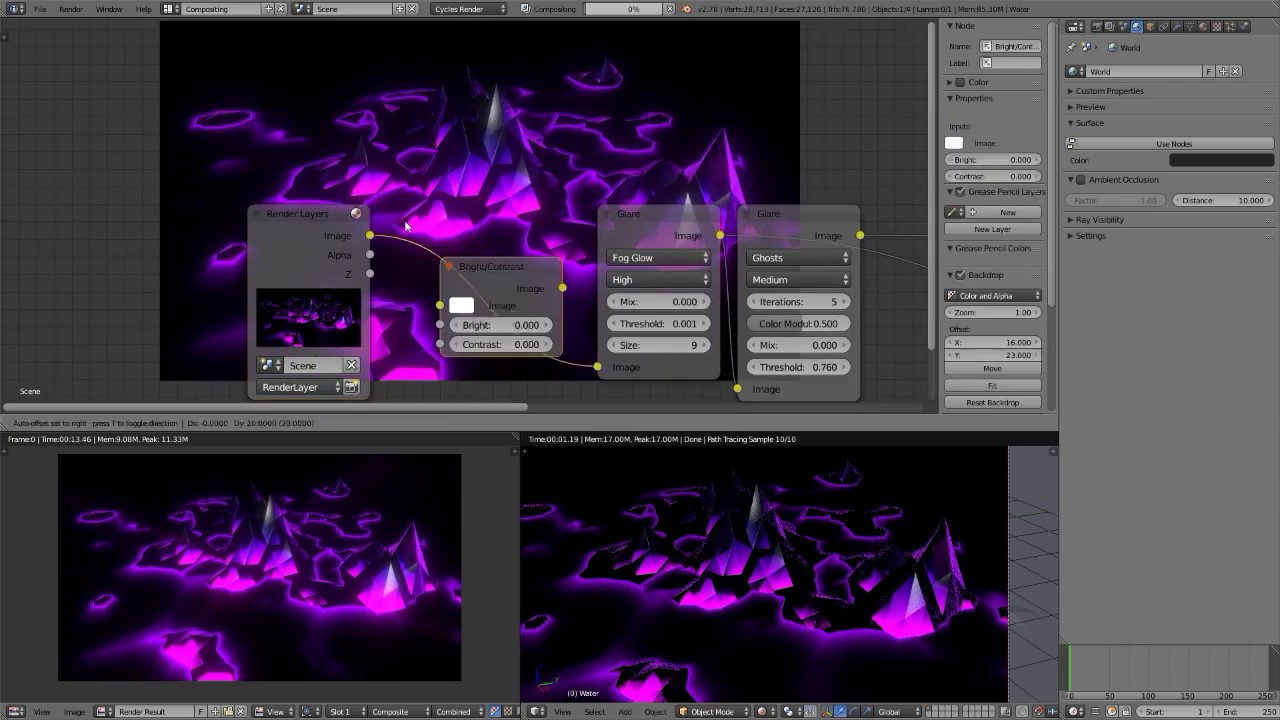This screenshot has width=1280, height=720.
Task: Click the Fit backdrop button
Action: [x=993, y=385]
